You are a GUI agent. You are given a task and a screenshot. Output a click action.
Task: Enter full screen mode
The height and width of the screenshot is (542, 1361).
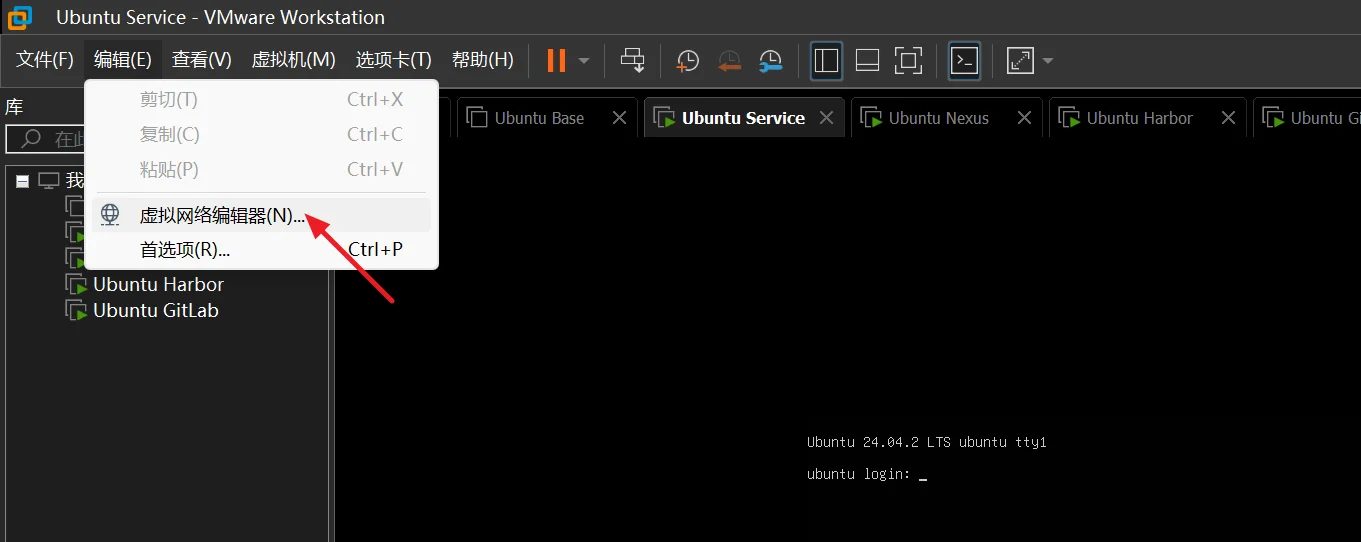908,60
